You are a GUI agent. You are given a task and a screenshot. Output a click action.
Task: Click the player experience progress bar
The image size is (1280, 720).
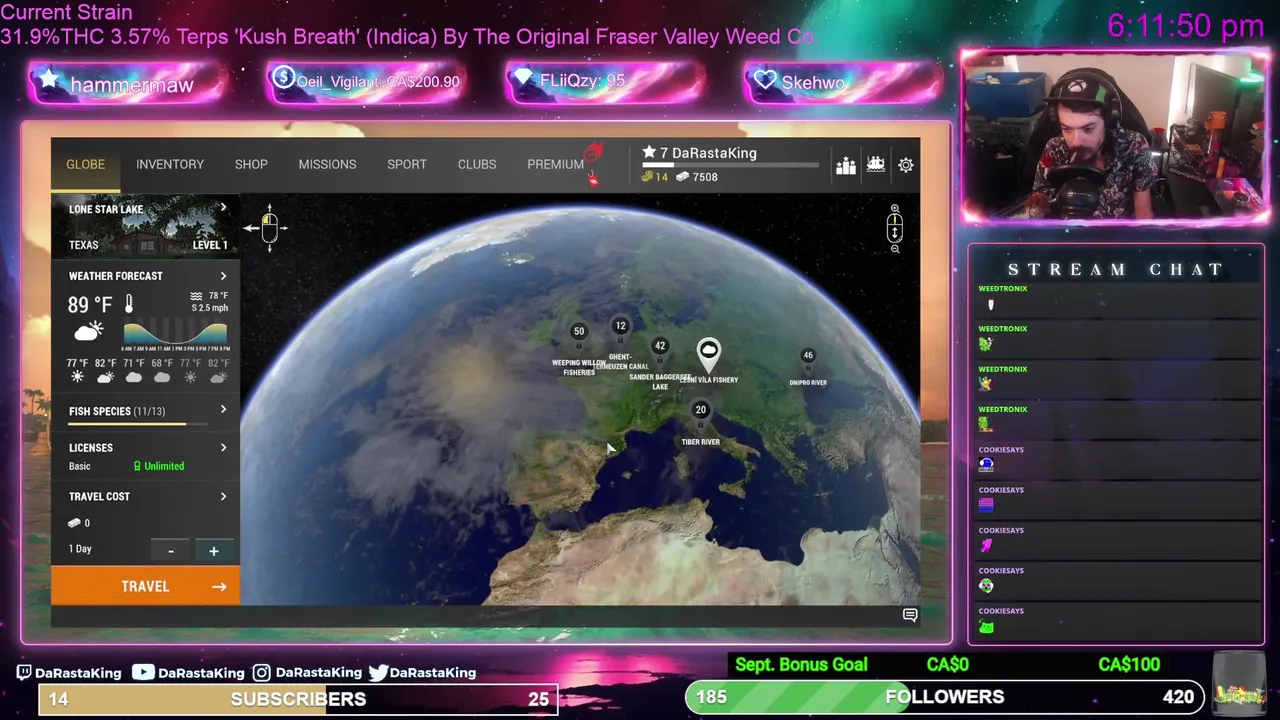(x=730, y=165)
